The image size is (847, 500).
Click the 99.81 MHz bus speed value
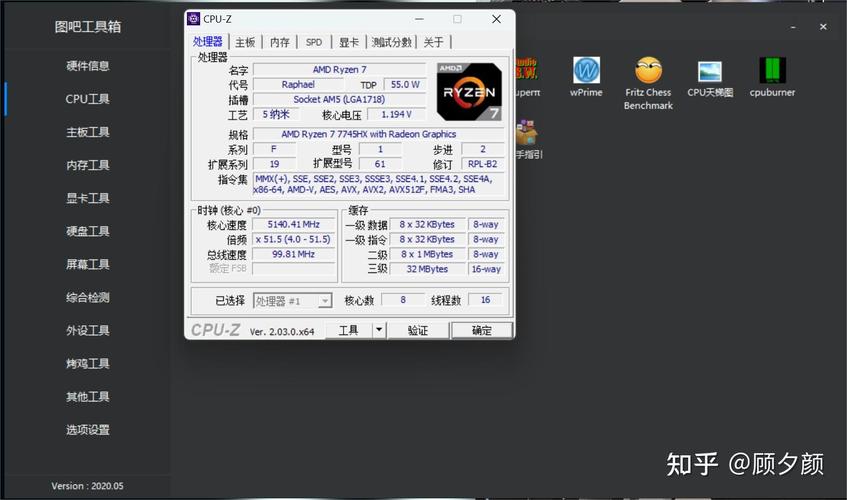[293, 254]
